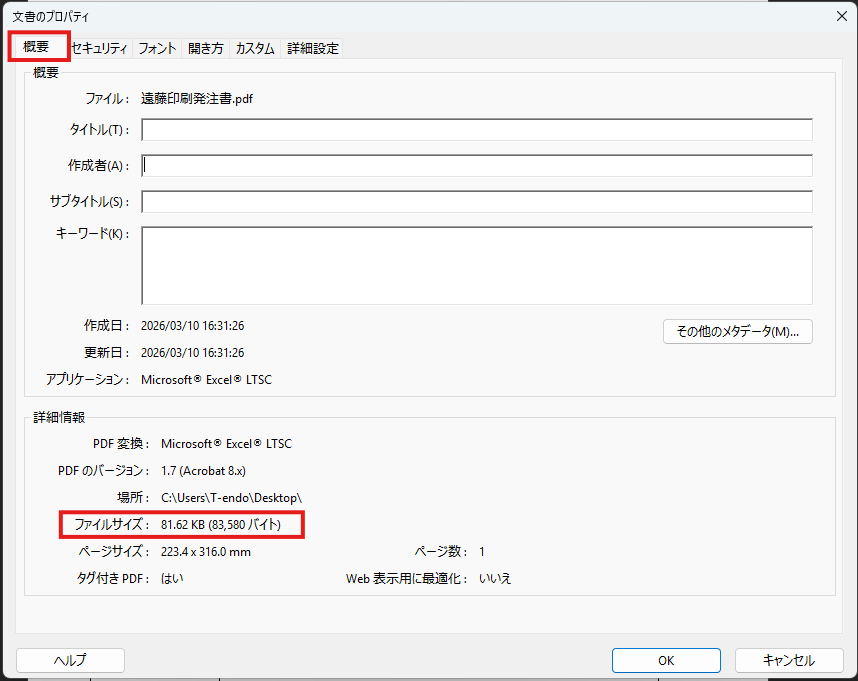Click the file name 遠藤印刷発注書.pdf
Viewport: 858px width, 681px height.
pyautogui.click(x=198, y=98)
